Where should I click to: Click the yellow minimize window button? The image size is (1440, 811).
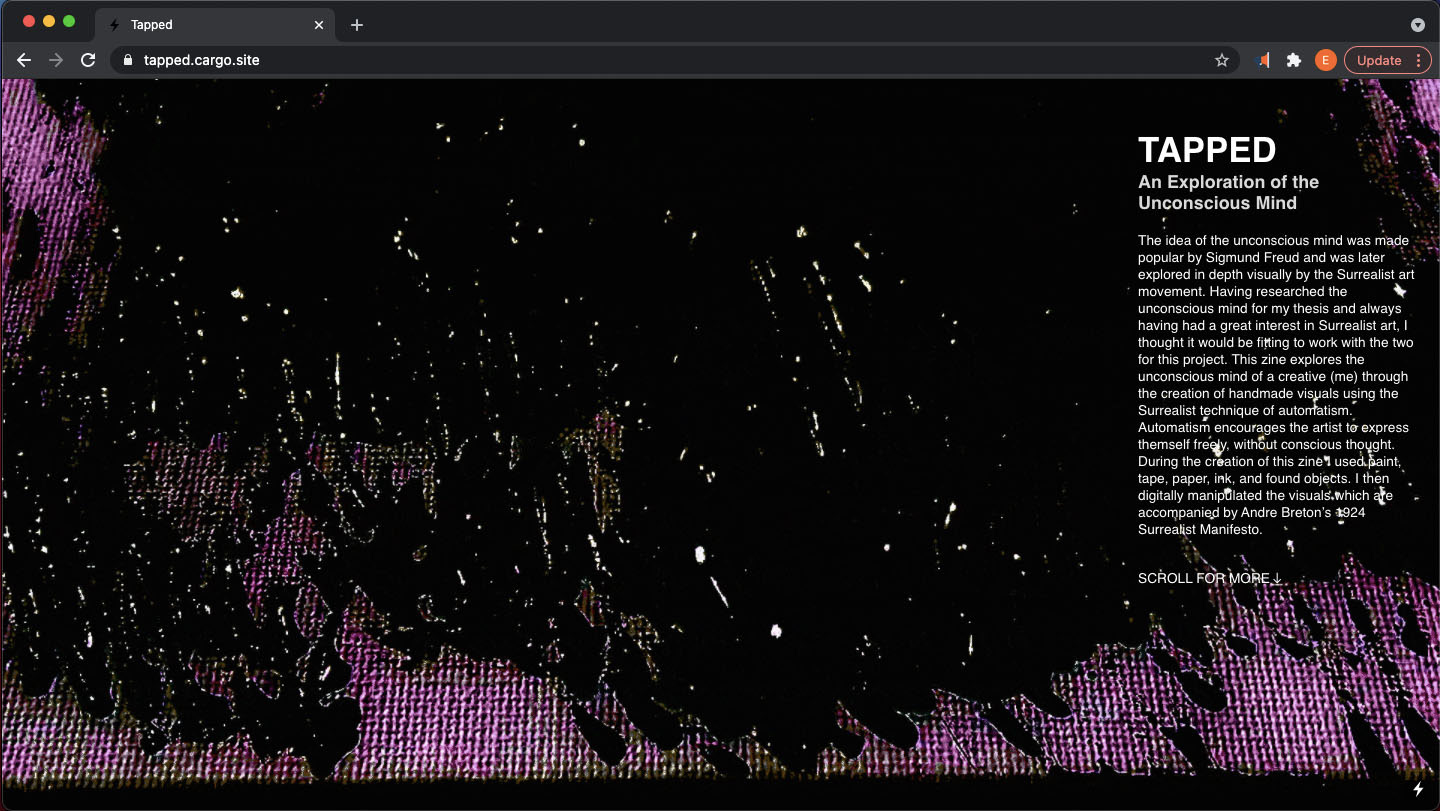[48, 21]
